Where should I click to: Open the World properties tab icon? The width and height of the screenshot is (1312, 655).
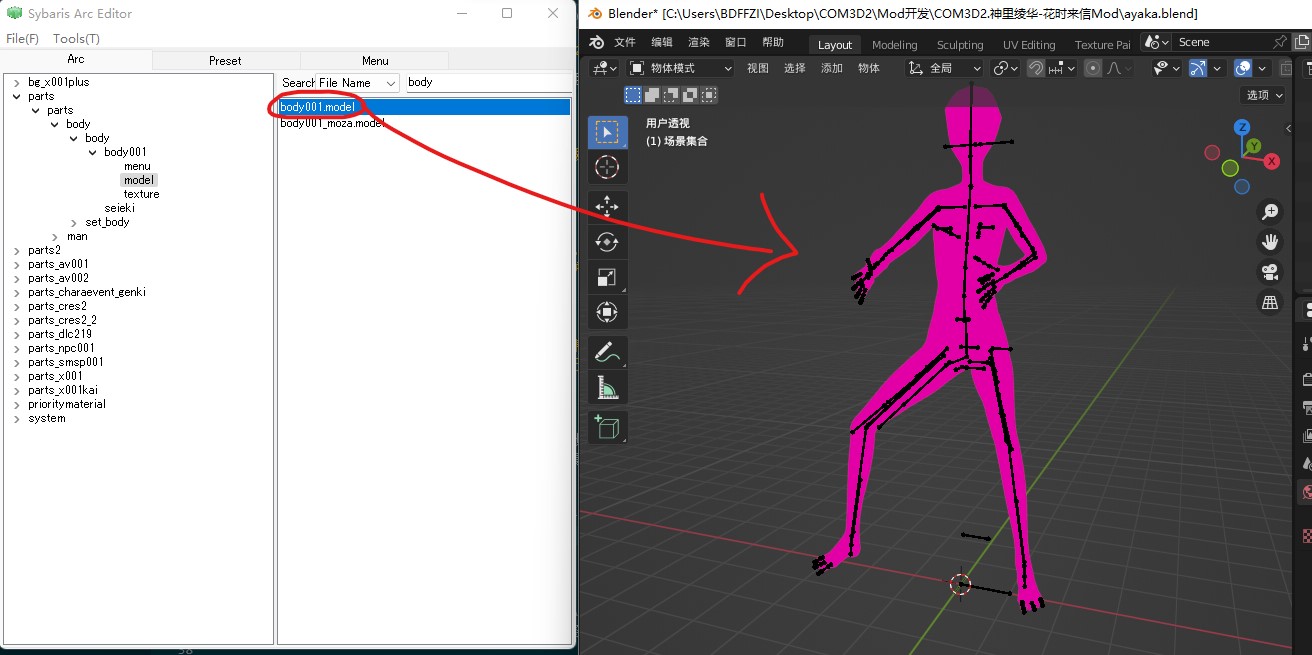1306,493
